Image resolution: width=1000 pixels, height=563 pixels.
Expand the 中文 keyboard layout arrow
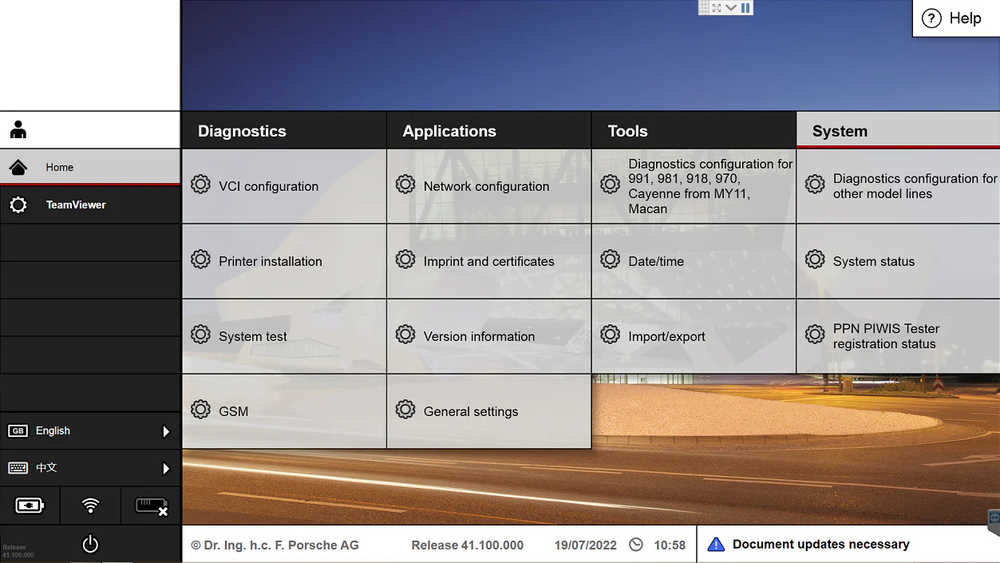166,469
